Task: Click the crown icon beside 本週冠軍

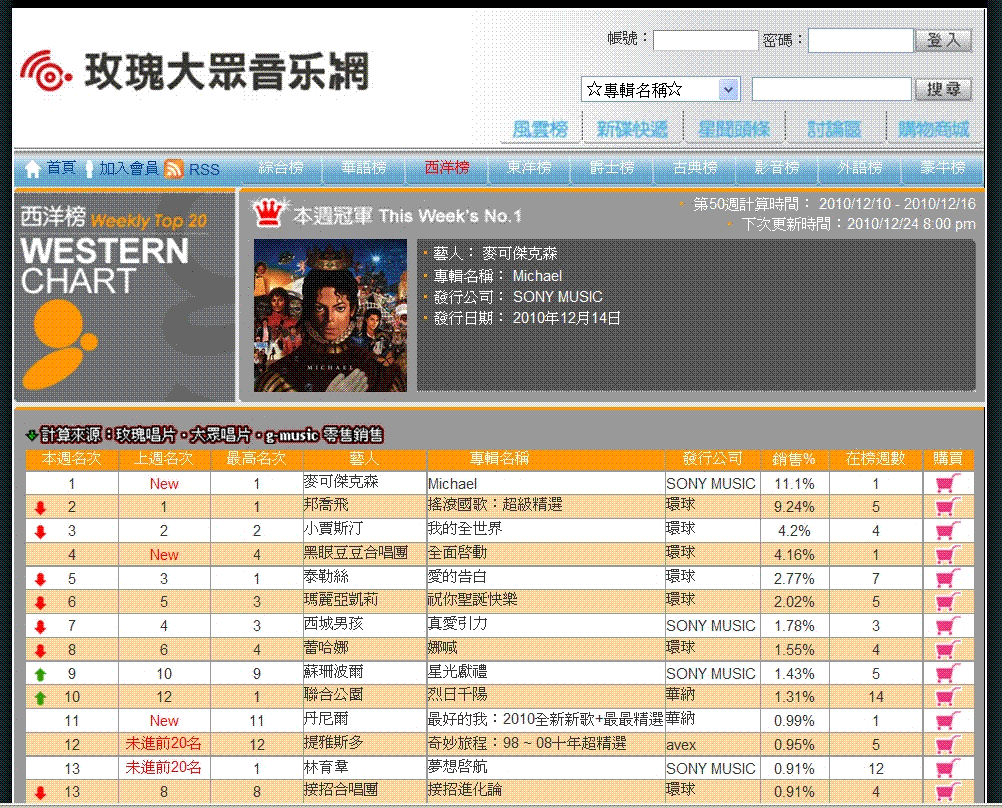Action: (x=268, y=214)
